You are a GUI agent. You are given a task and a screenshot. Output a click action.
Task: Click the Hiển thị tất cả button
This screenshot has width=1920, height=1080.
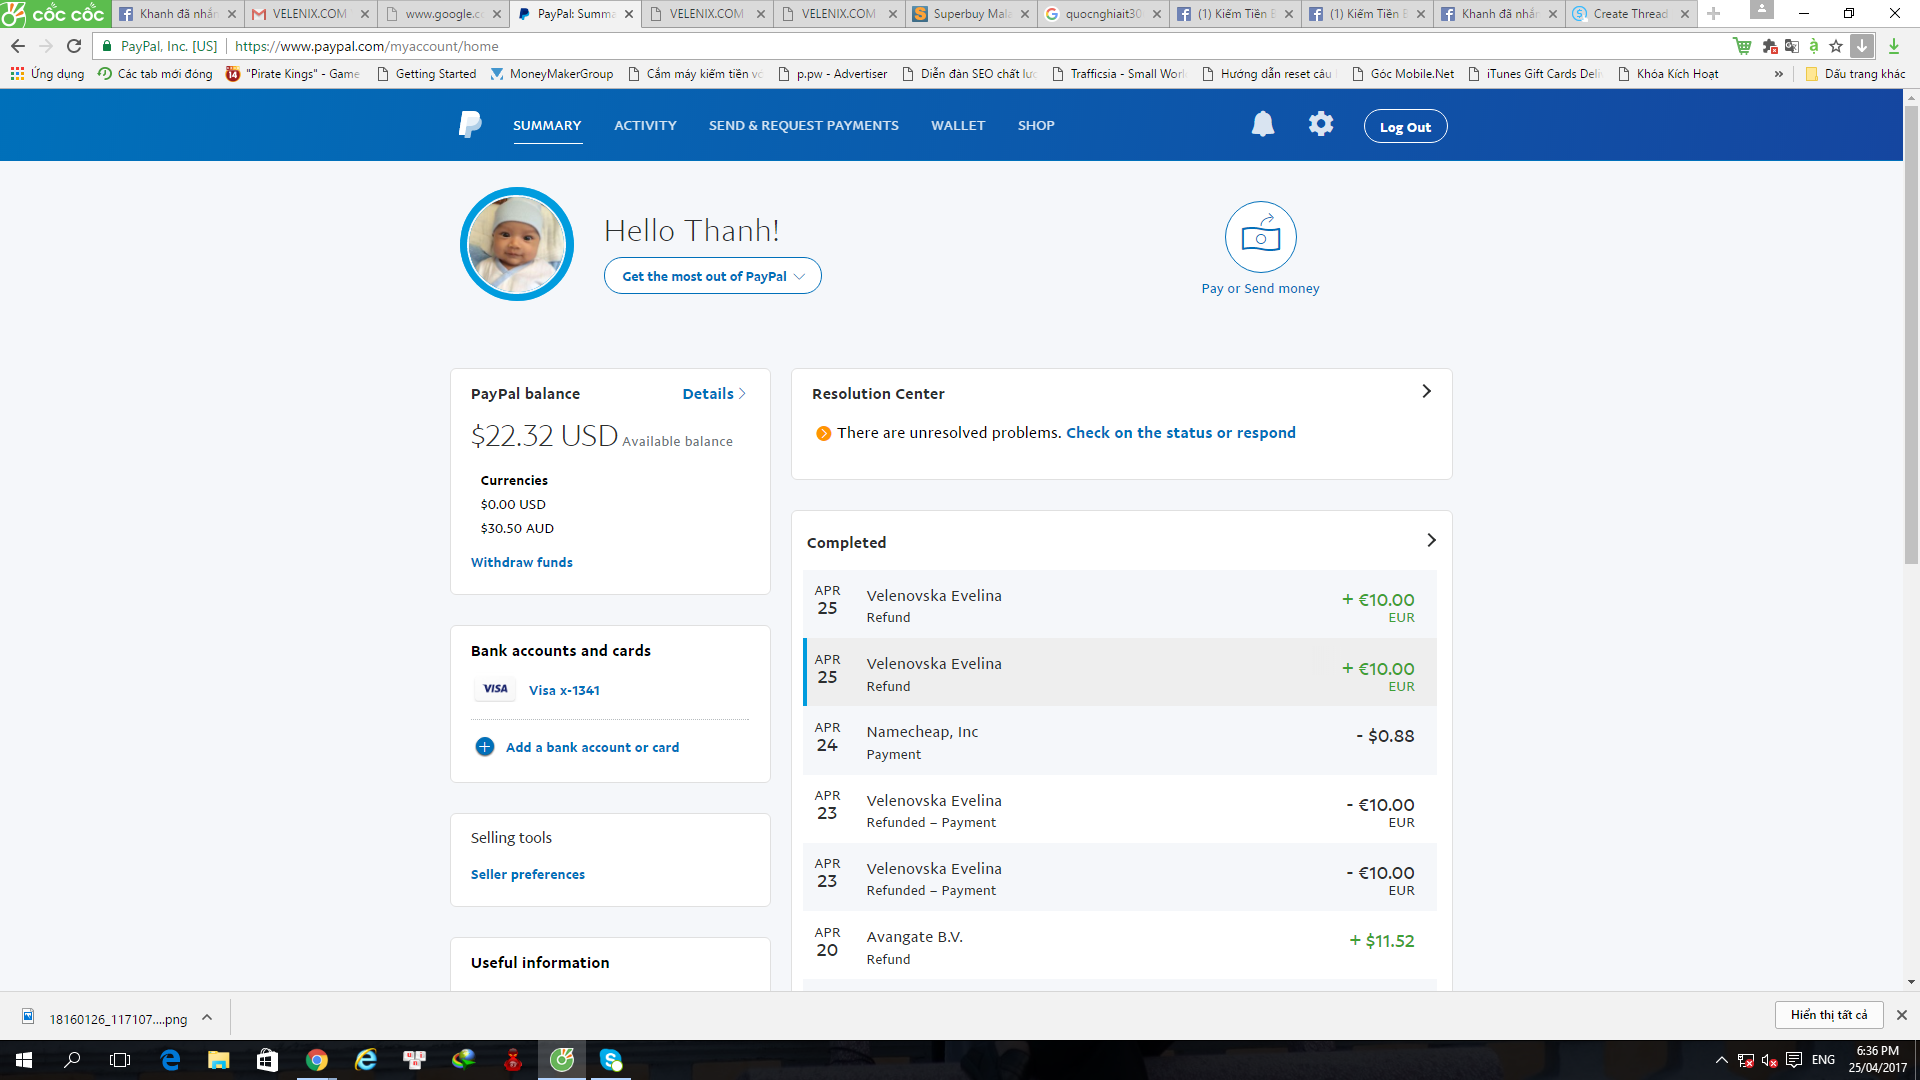pos(1829,1015)
